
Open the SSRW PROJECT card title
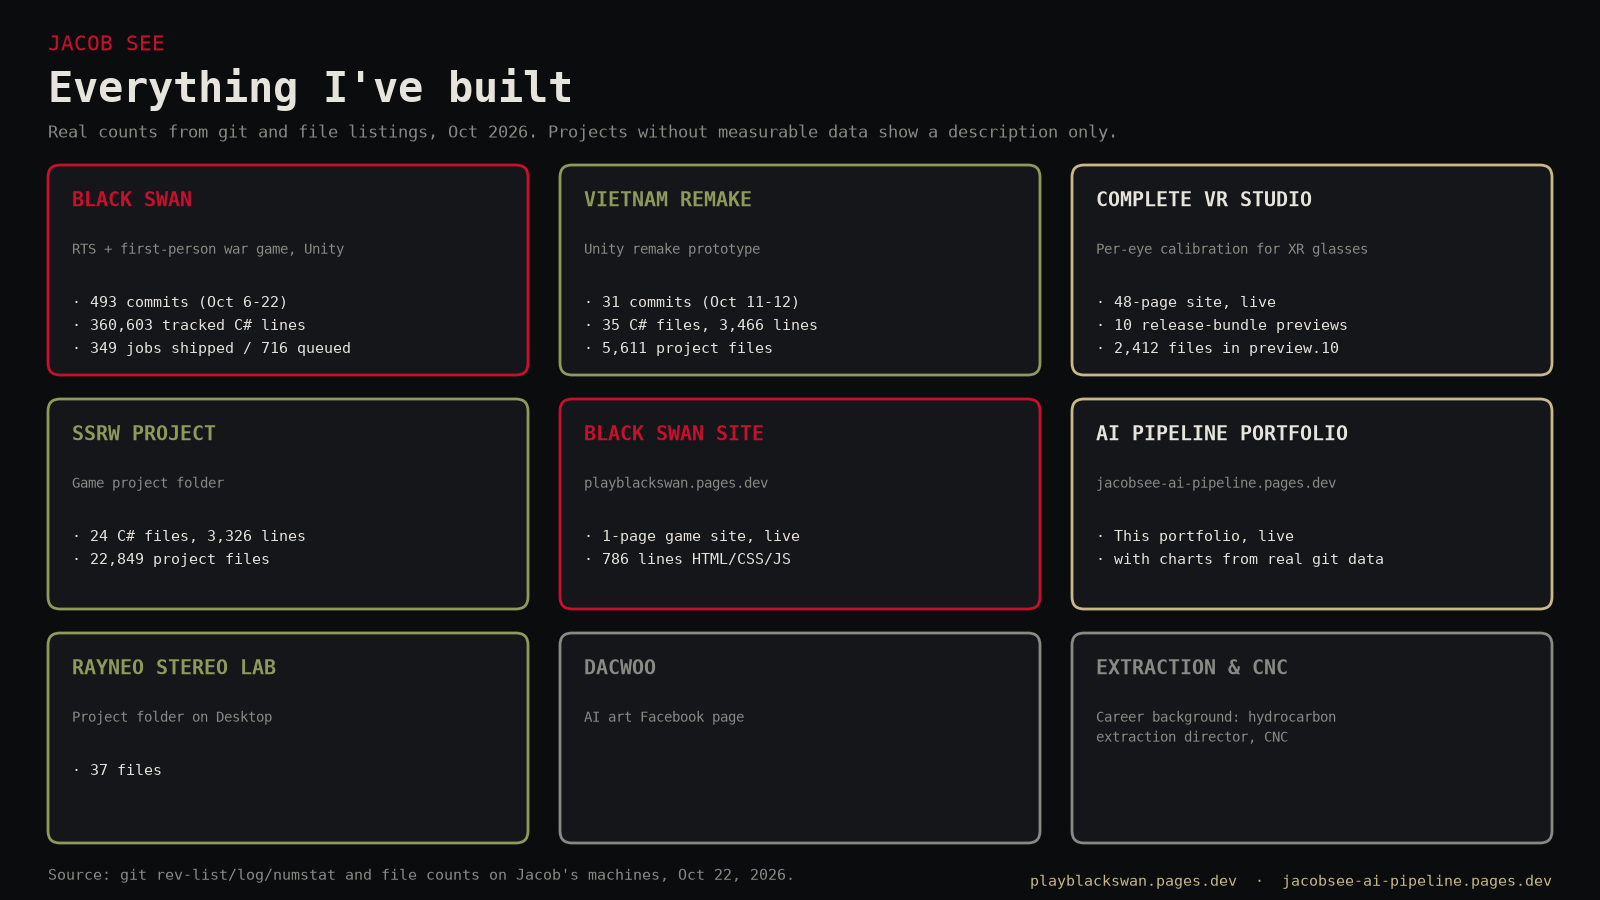click(144, 433)
